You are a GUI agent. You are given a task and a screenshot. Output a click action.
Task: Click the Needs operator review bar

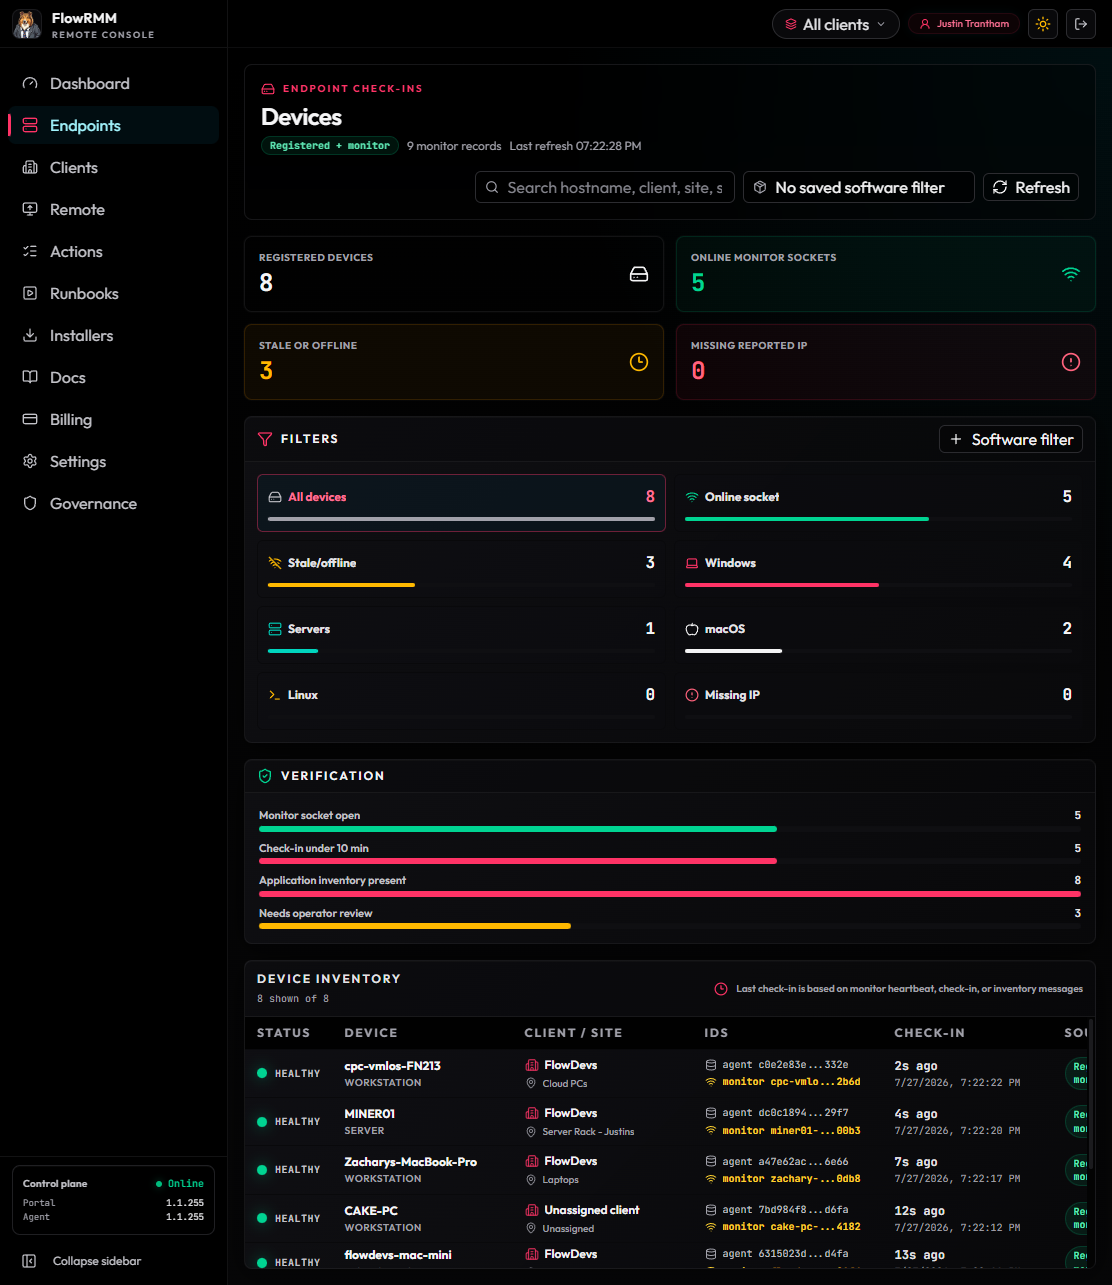(670, 926)
